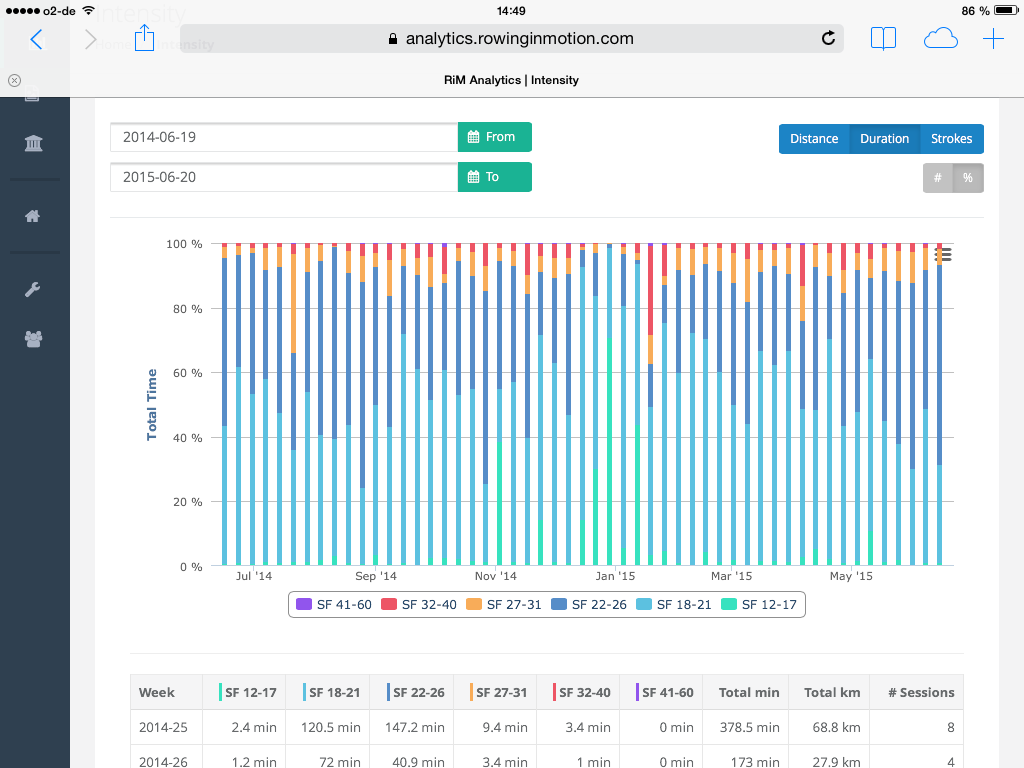The height and width of the screenshot is (768, 1024).
Task: Click Total Time axis label
Action: (152, 405)
